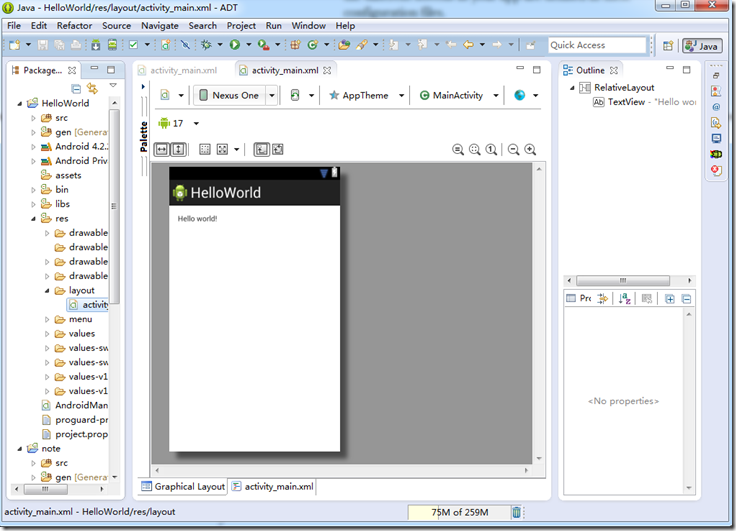Click the expand all plus icon in Properties
The image size is (736, 531).
[x=669, y=299]
